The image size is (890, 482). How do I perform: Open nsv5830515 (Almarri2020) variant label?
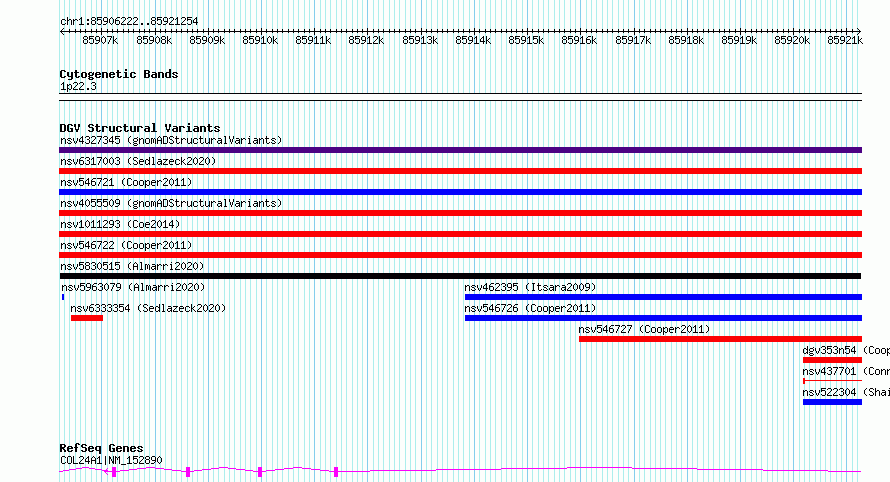(132, 266)
